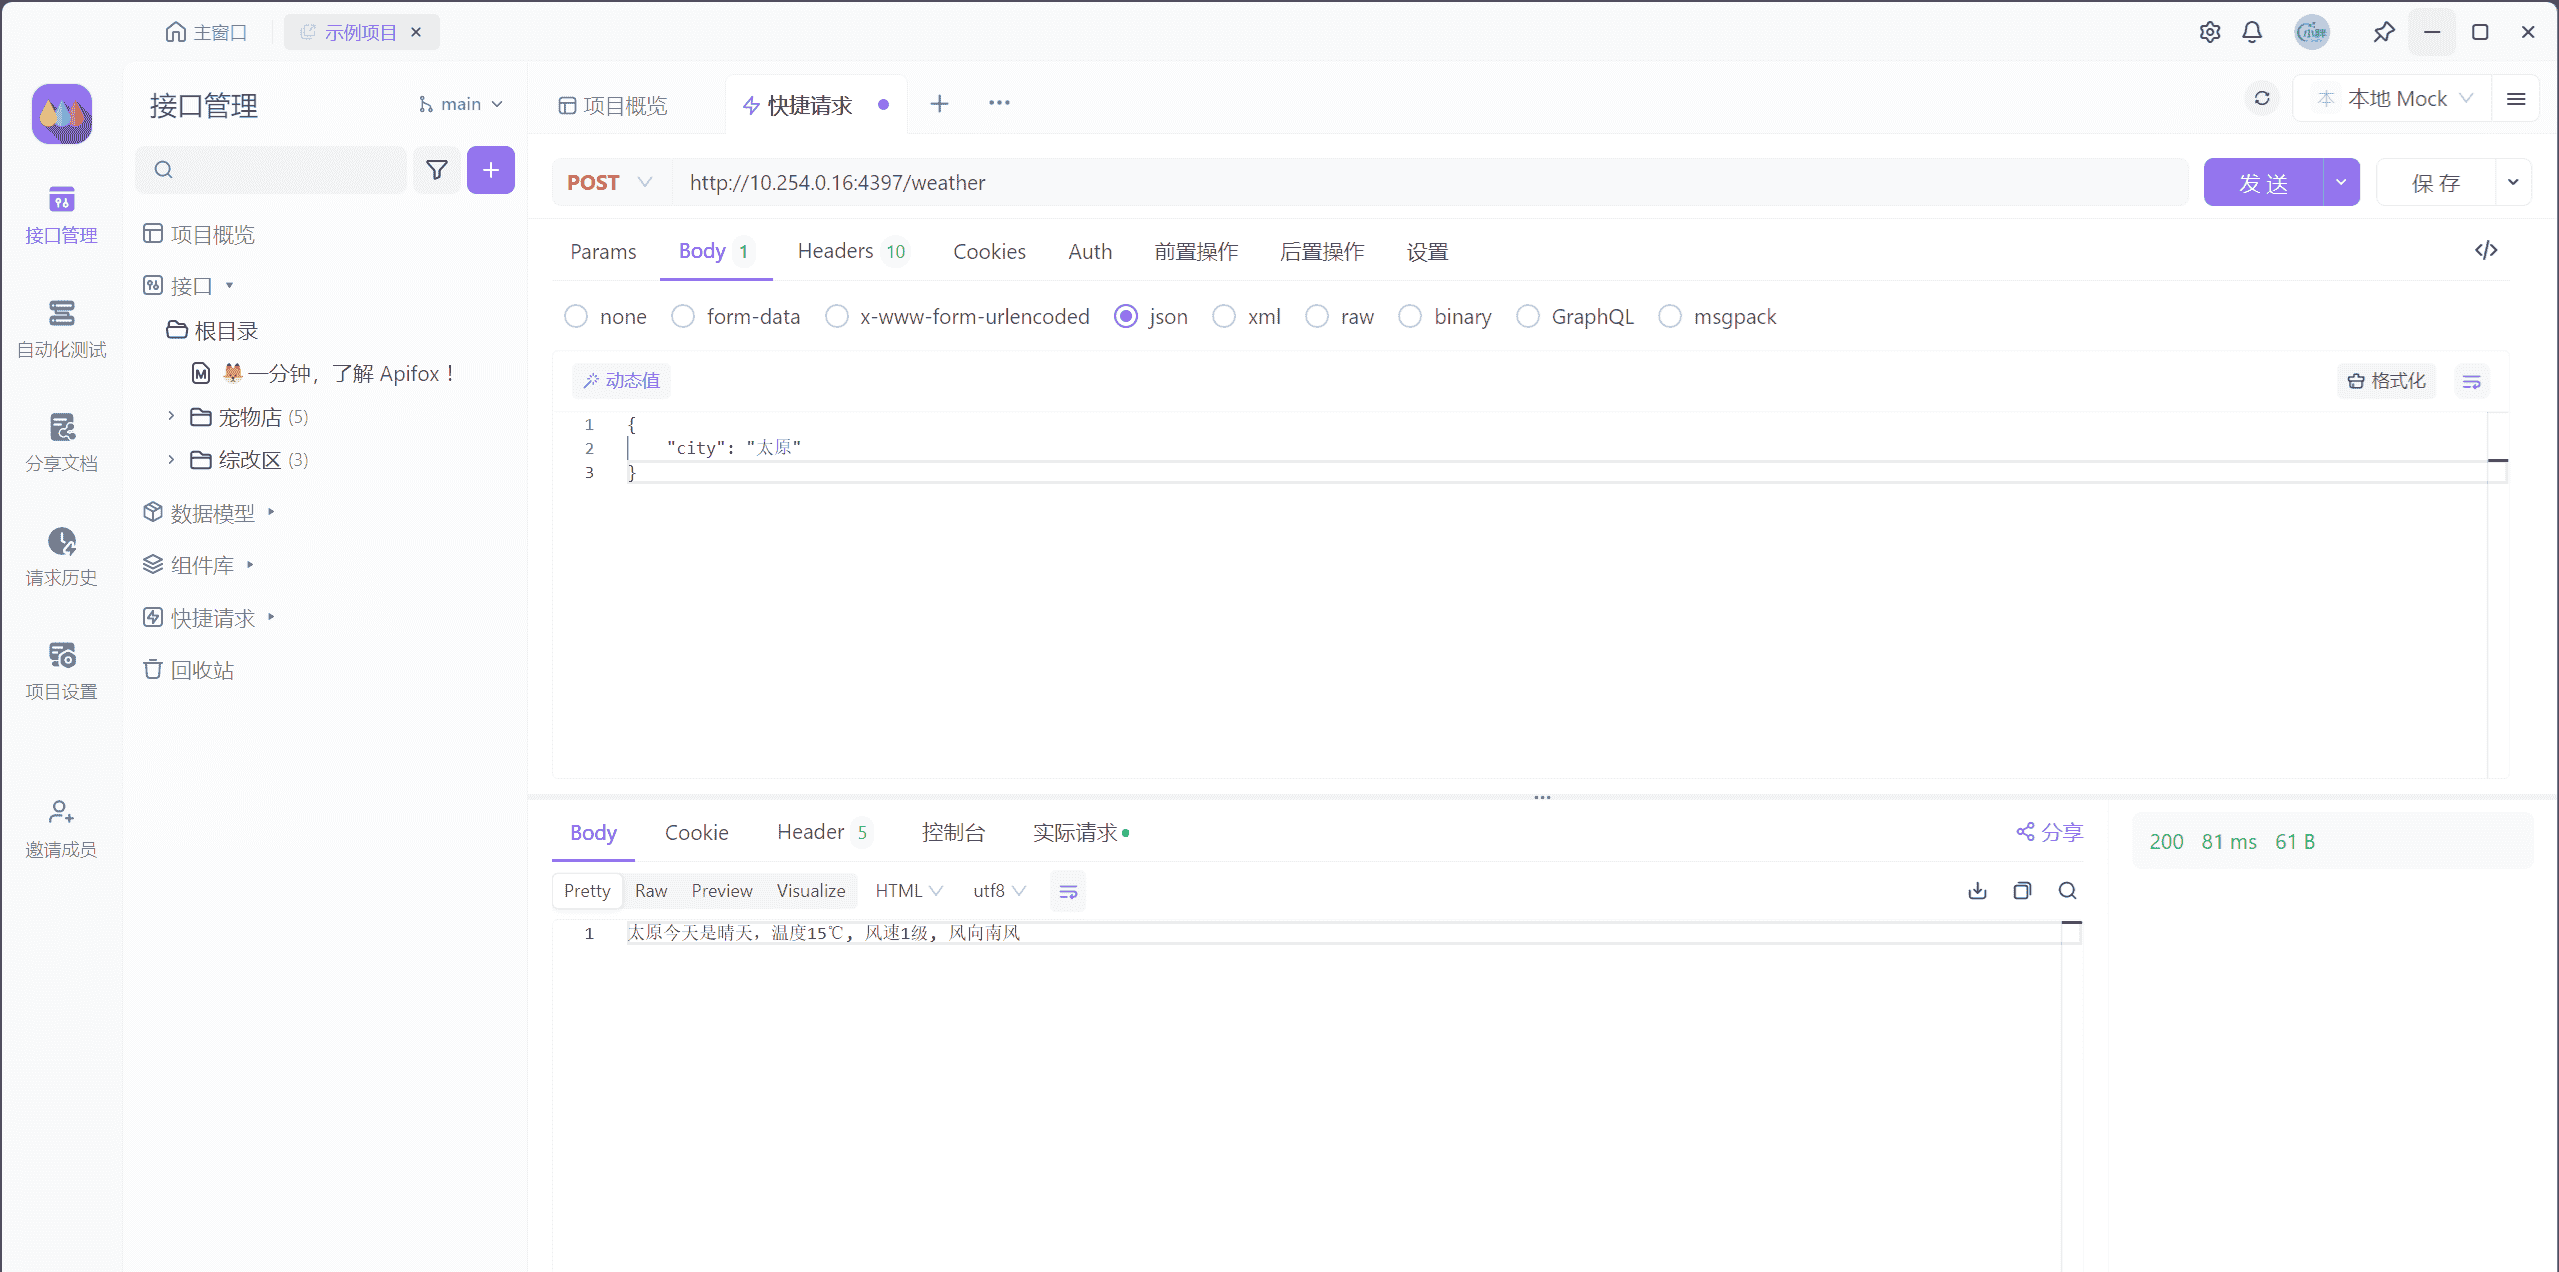The width and height of the screenshot is (2559, 1272).
Task: Click the 格式化 formatting icon above the editor
Action: [2386, 381]
